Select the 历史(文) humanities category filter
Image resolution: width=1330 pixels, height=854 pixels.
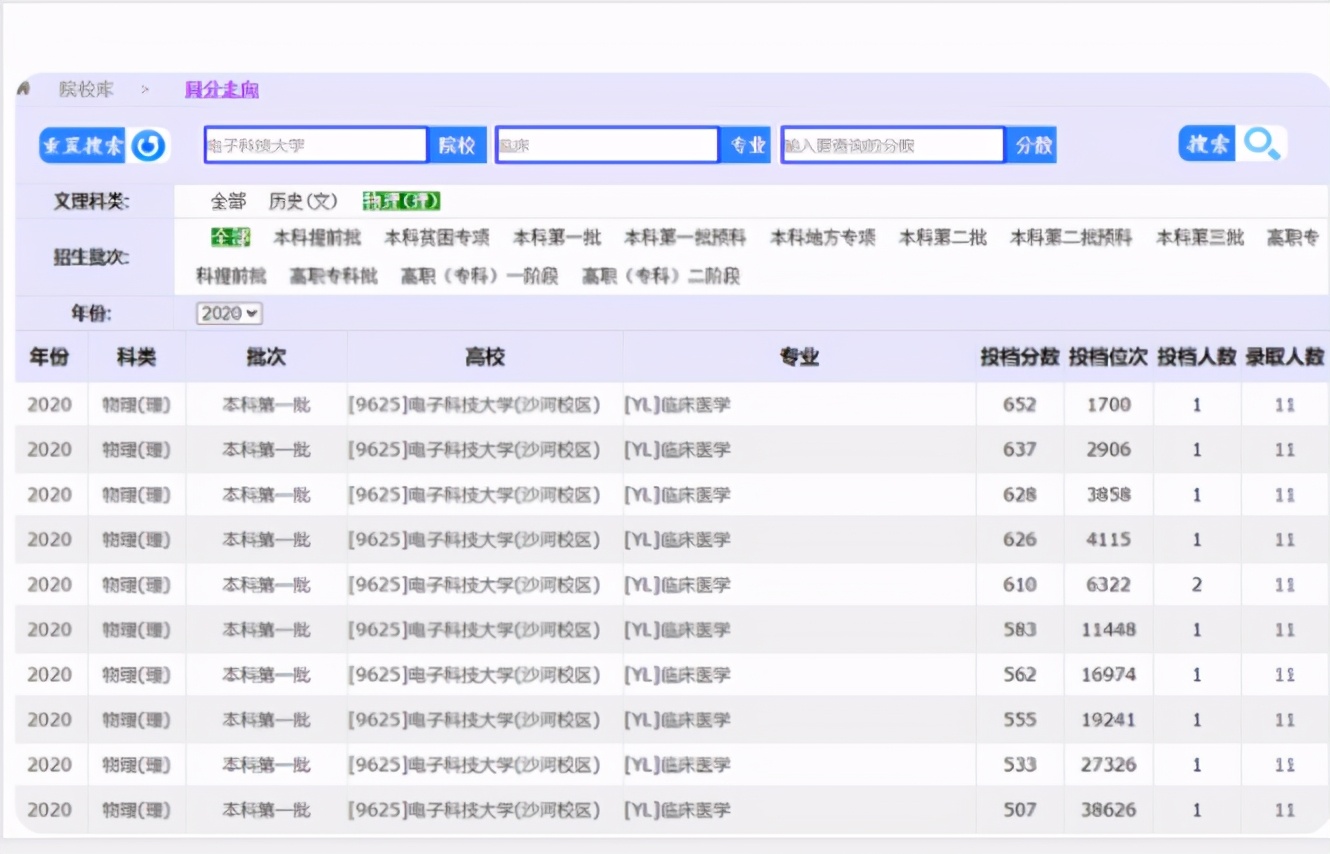pos(303,200)
